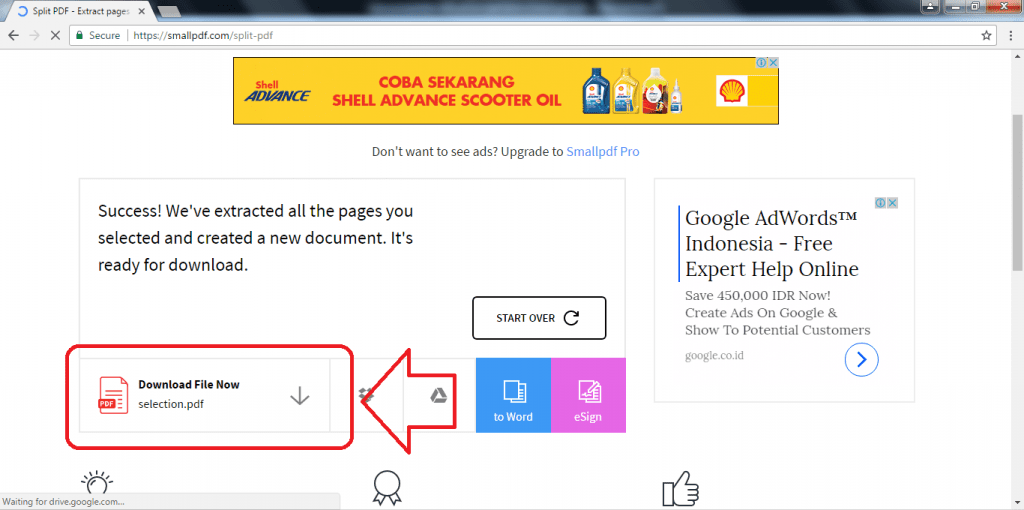This screenshot has width=1024, height=510.
Task: Click the award ribbon feature icon
Action: click(387, 488)
